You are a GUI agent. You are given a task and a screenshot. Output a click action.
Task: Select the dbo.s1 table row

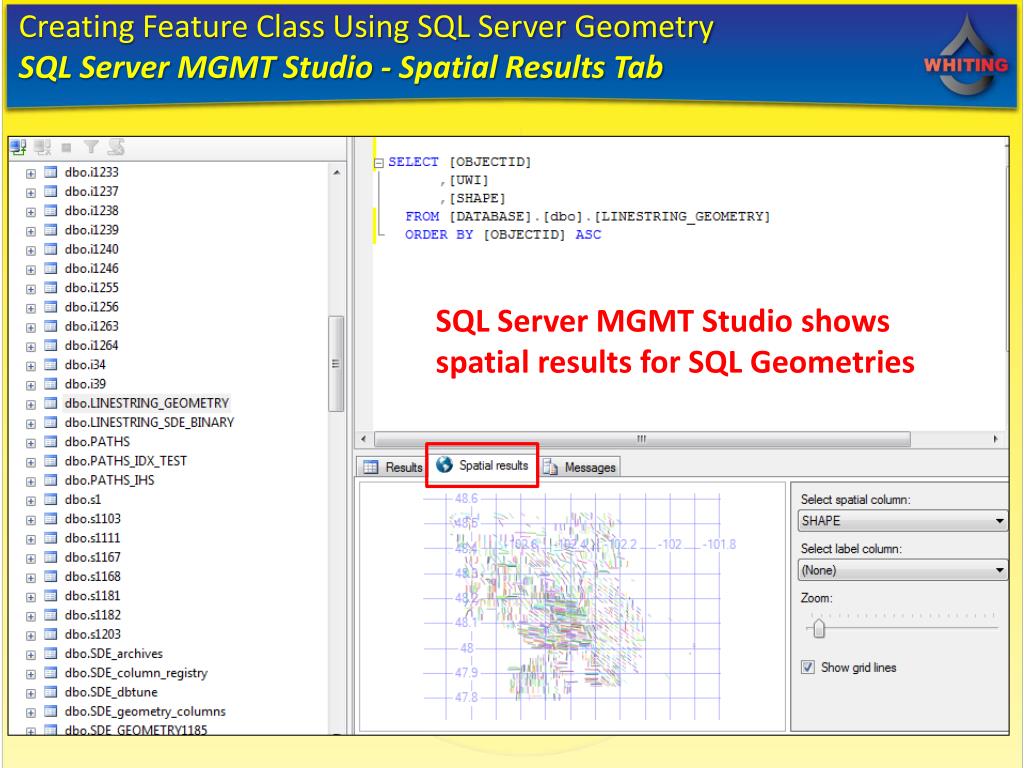(83, 500)
